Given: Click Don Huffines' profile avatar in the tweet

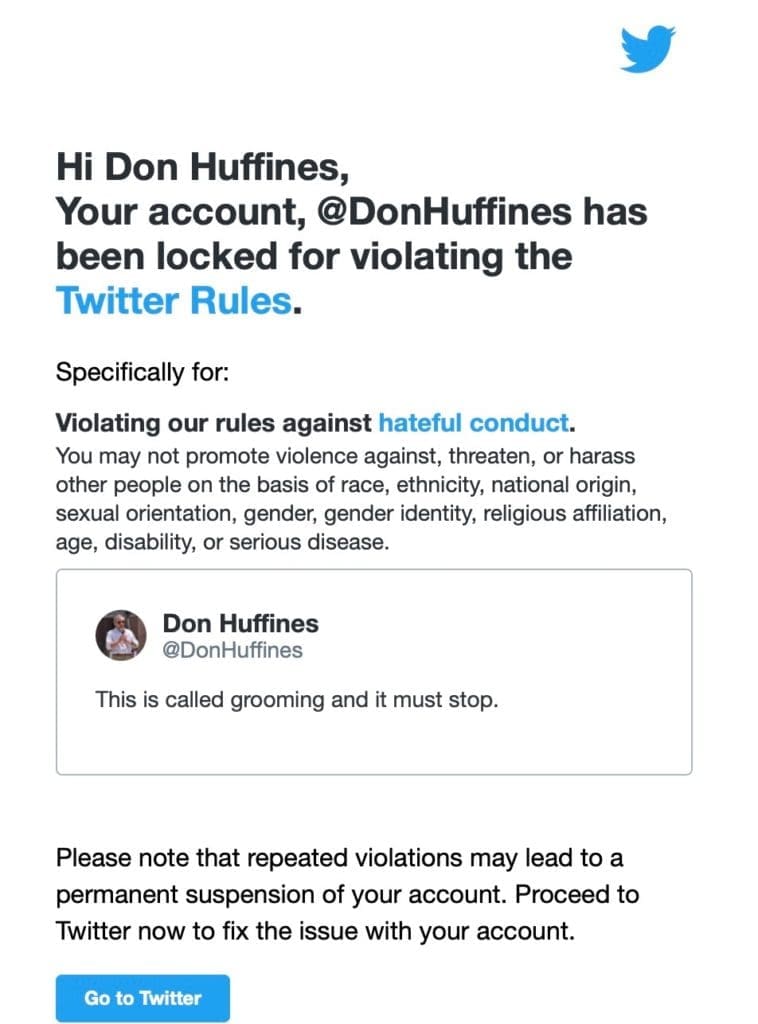Looking at the screenshot, I should click(121, 635).
